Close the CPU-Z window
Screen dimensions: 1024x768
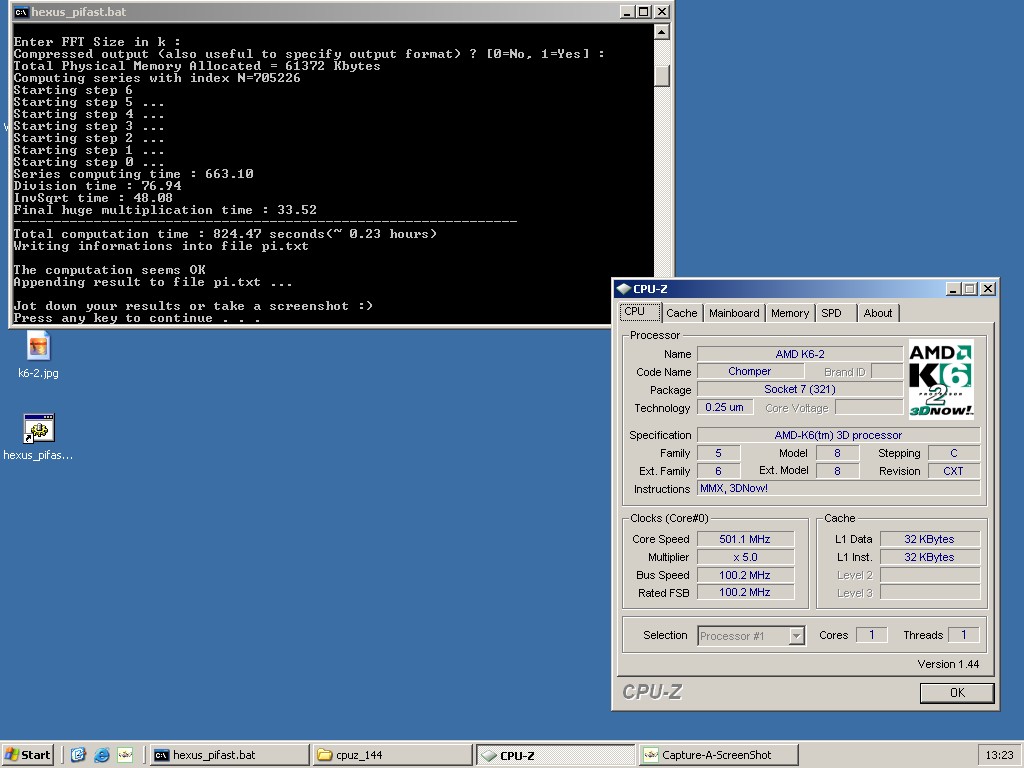pyautogui.click(x=988, y=289)
